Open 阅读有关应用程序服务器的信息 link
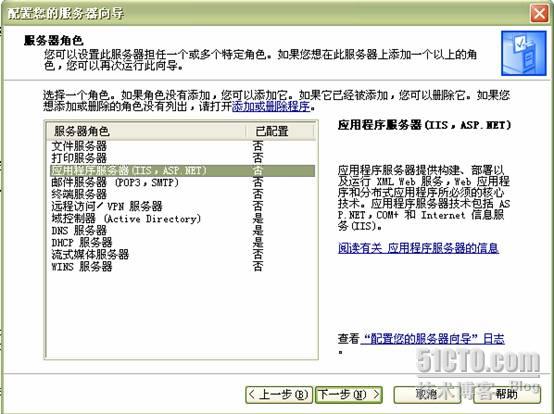The height and width of the screenshot is (414, 554). coord(418,248)
